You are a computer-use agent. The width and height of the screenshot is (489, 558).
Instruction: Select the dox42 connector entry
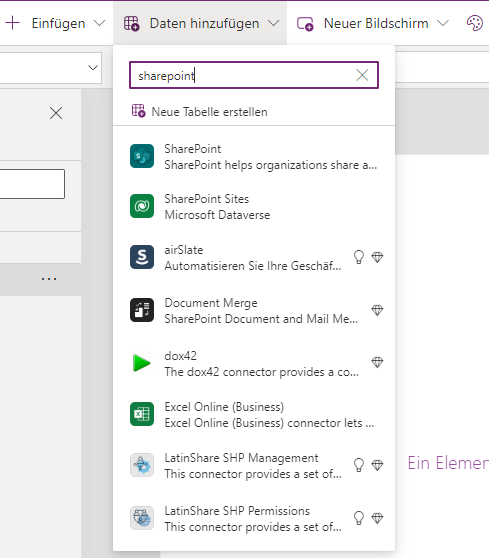[x=254, y=363]
